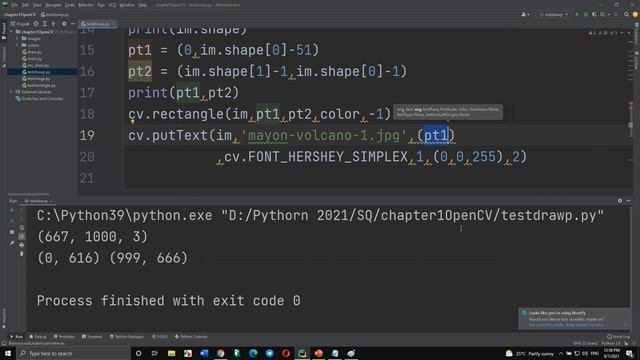Open the File menu
Image resolution: width=640 pixels, height=360 pixels.
[x=14, y=5]
